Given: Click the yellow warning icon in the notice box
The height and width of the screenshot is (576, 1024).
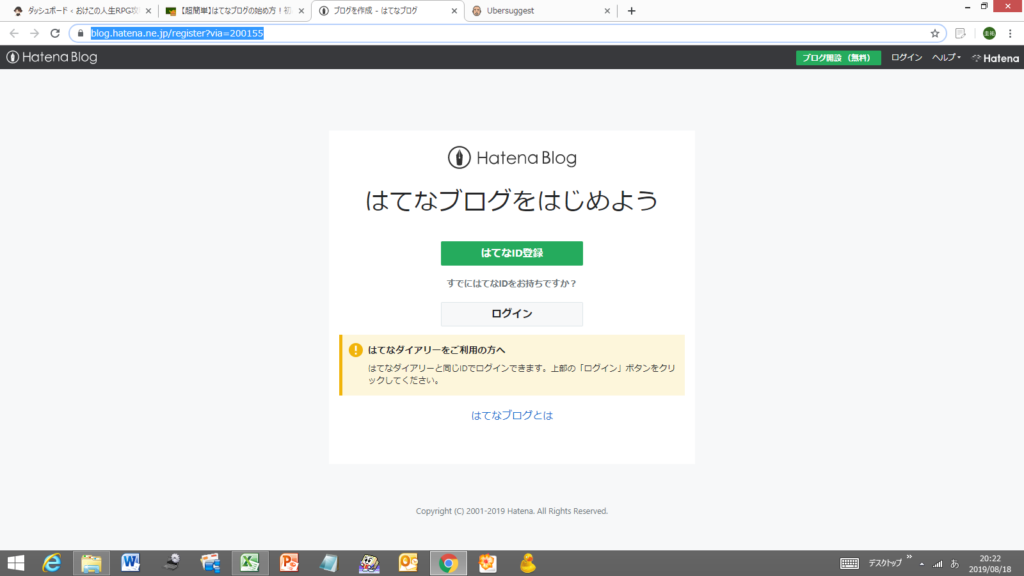Looking at the screenshot, I should (x=355, y=350).
